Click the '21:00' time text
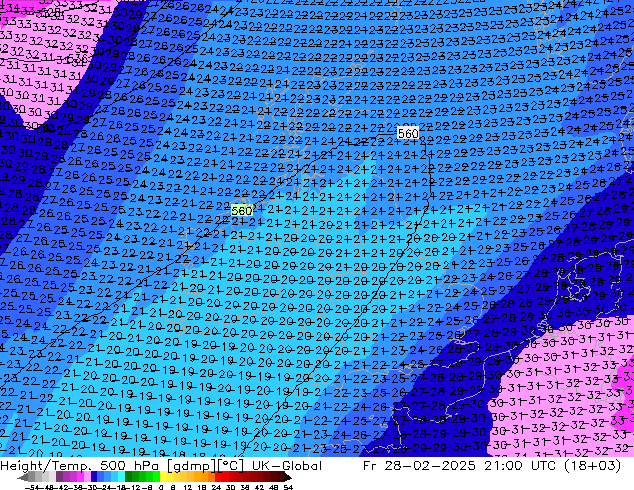The height and width of the screenshot is (490, 634). pyautogui.click(x=503, y=466)
